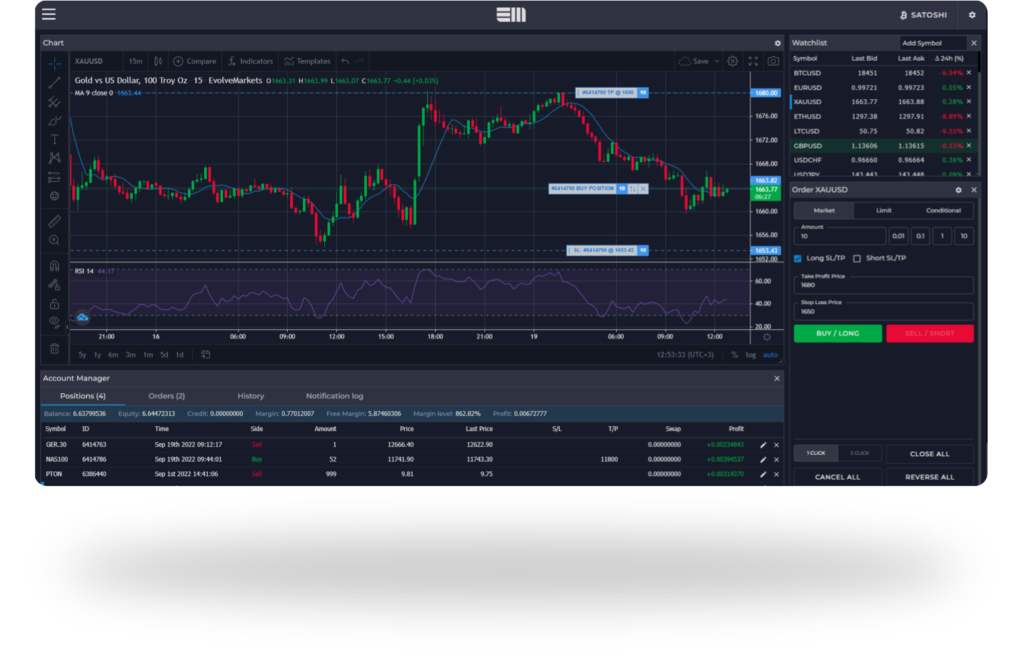Click the Take Profit Price field
Screen dimensions: 1024x668
pos(883,284)
